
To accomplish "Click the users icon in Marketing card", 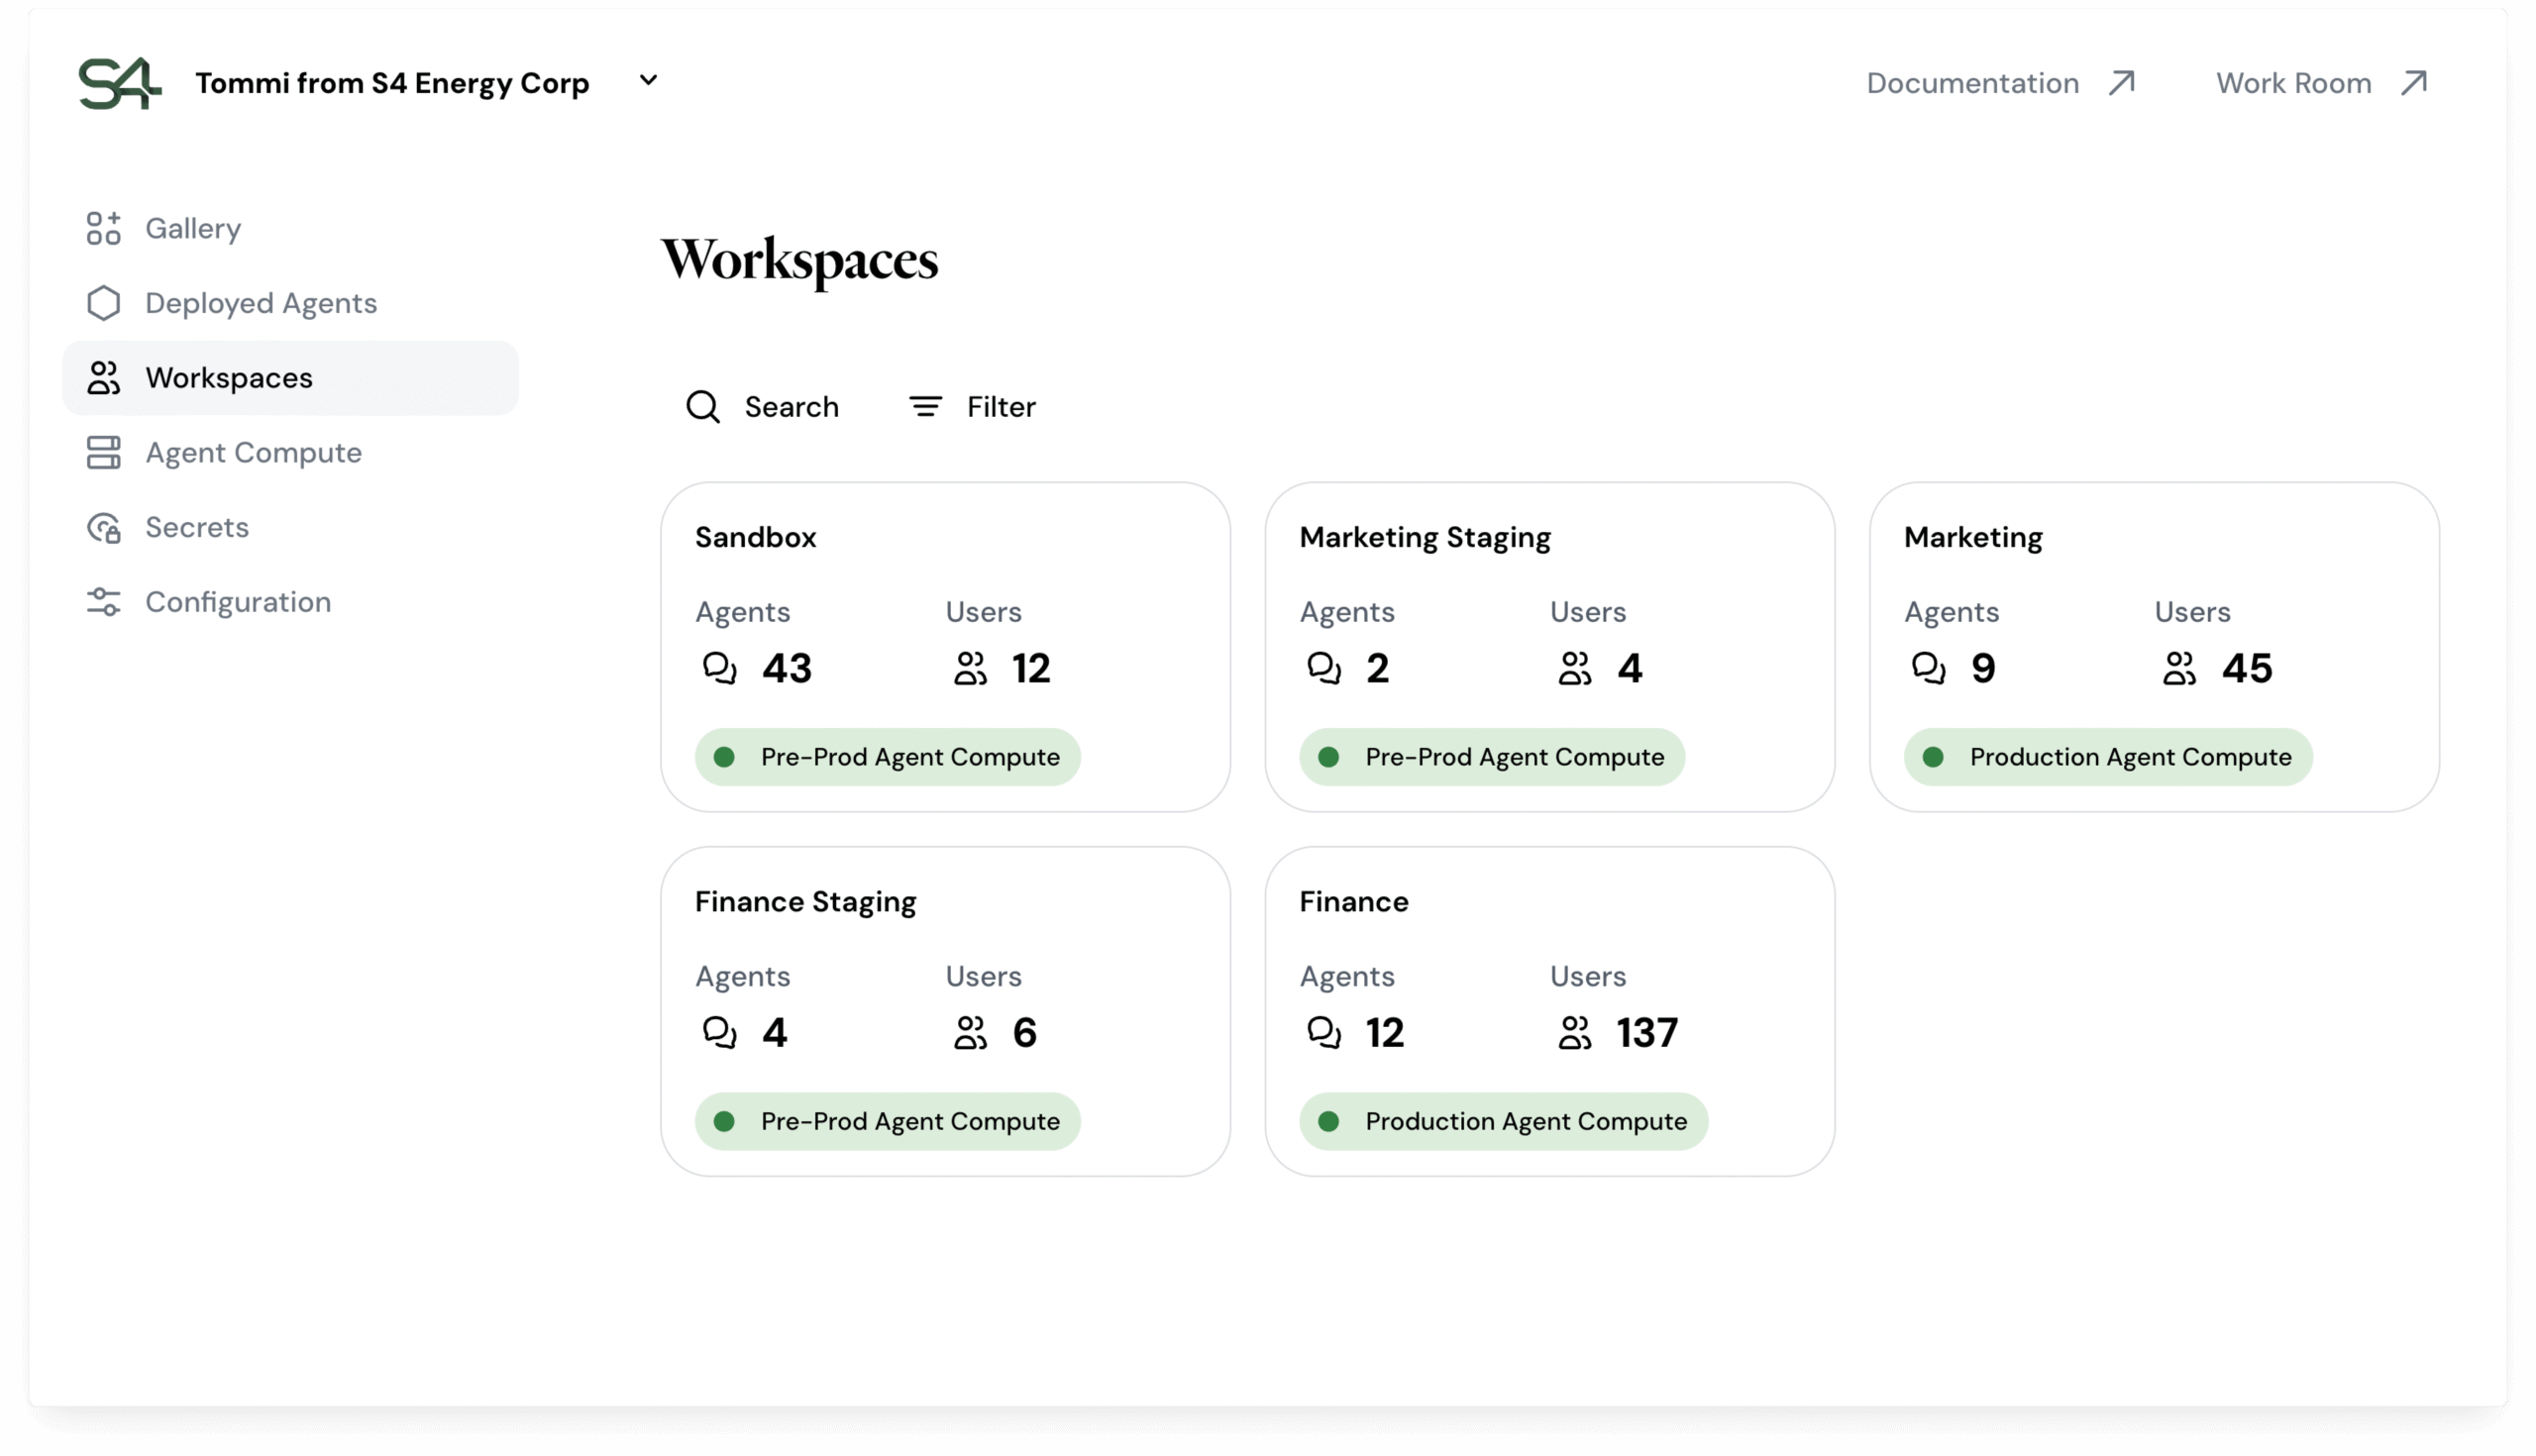I will 2179,667.
